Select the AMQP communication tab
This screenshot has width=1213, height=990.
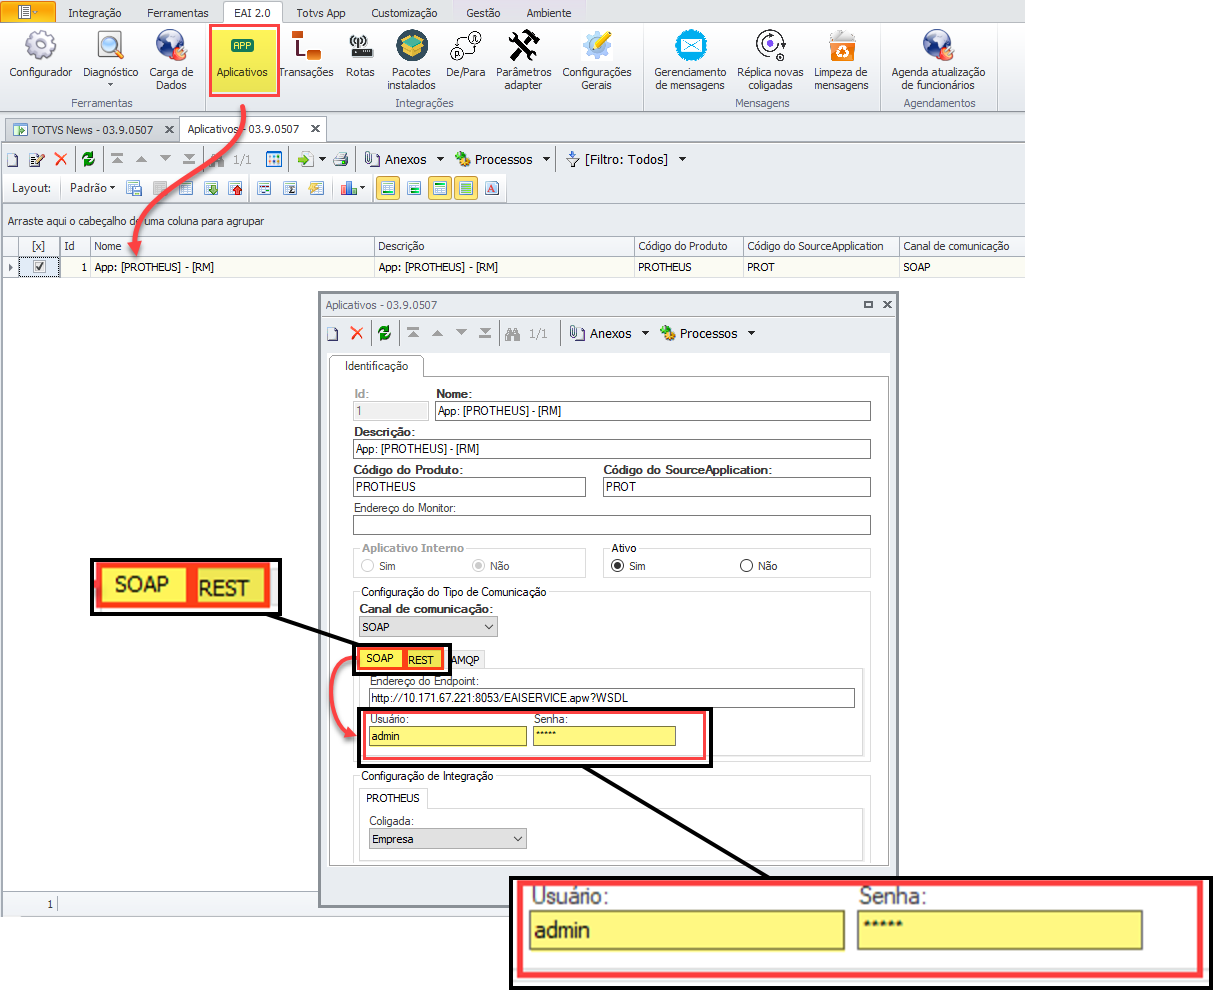[468, 659]
